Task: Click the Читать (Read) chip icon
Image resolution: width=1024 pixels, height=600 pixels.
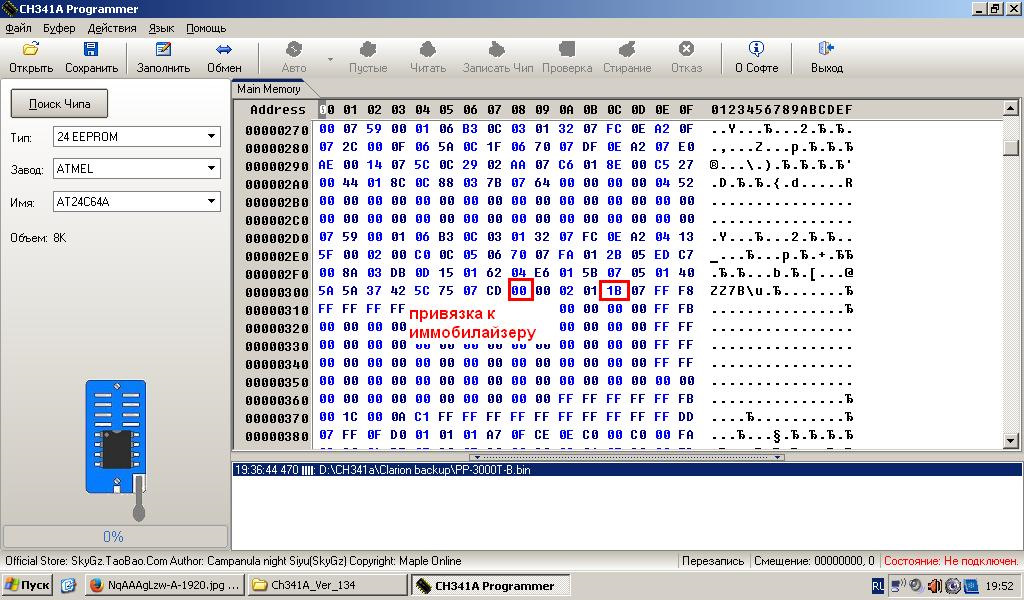Action: point(428,49)
